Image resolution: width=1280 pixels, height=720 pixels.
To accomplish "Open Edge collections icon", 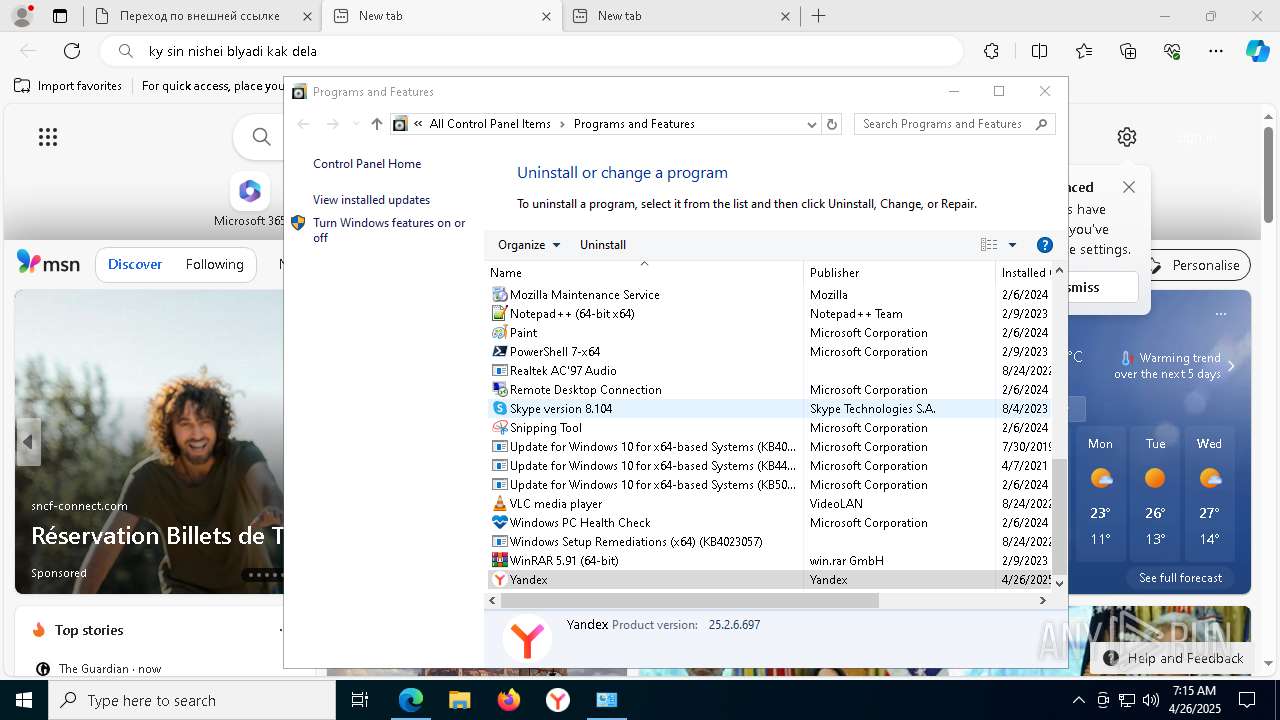I will pos(1128,51).
